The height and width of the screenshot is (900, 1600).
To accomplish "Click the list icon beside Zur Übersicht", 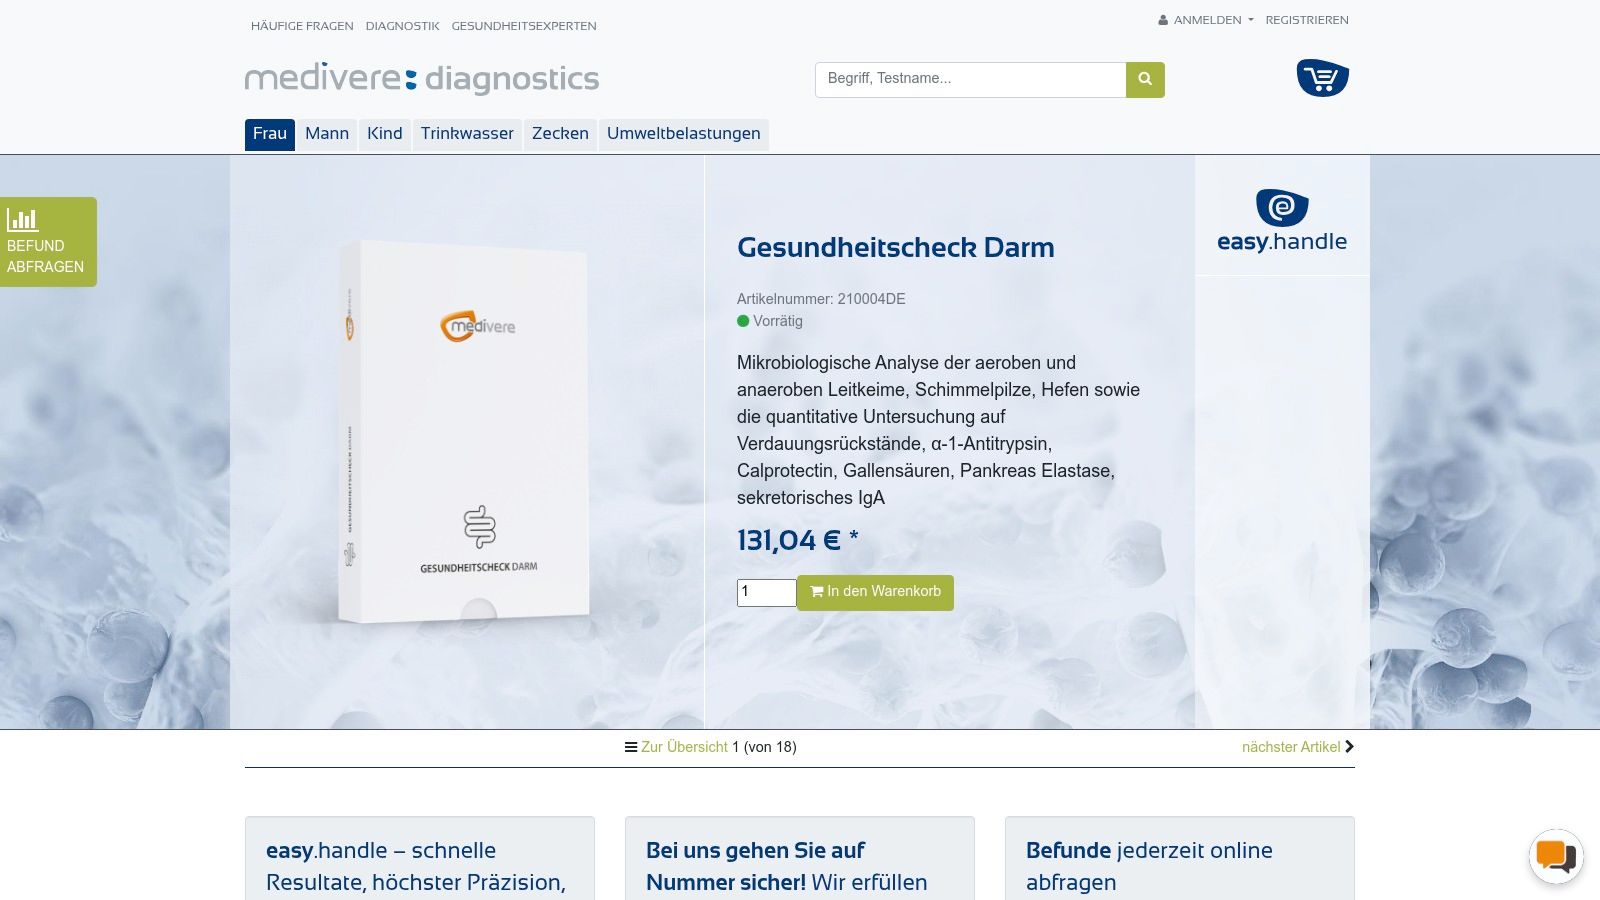I will [x=631, y=747].
